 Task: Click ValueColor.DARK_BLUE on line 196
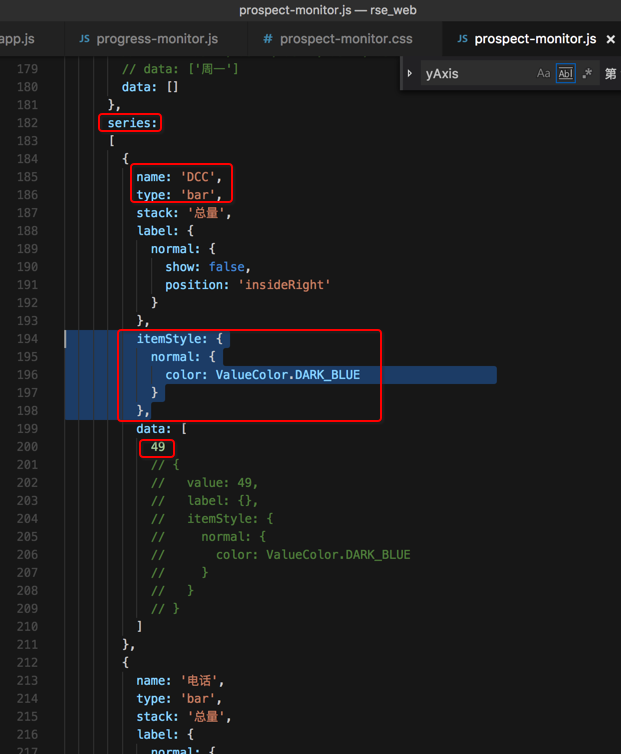pos(288,375)
